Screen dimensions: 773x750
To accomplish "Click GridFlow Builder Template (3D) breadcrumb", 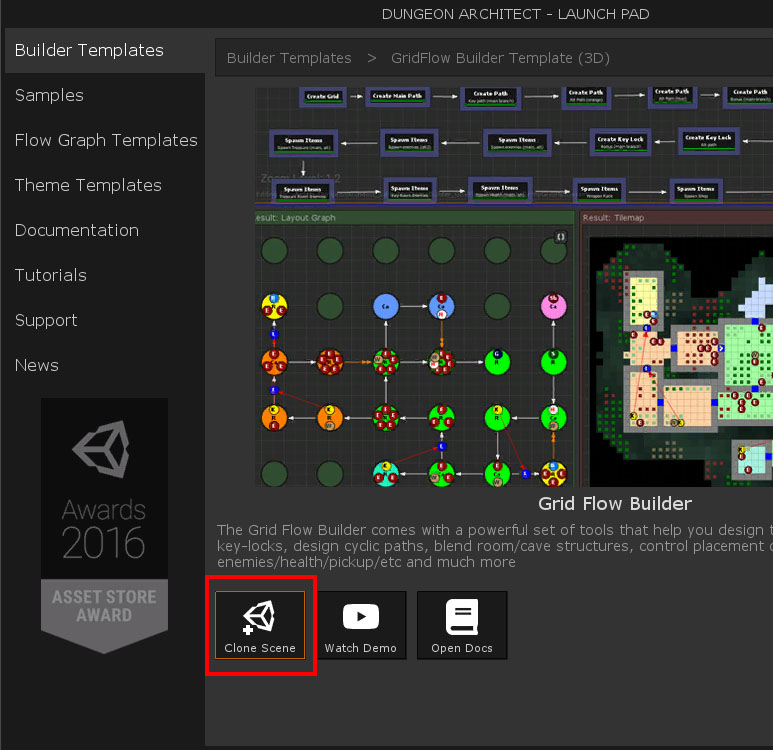I will click(500, 58).
